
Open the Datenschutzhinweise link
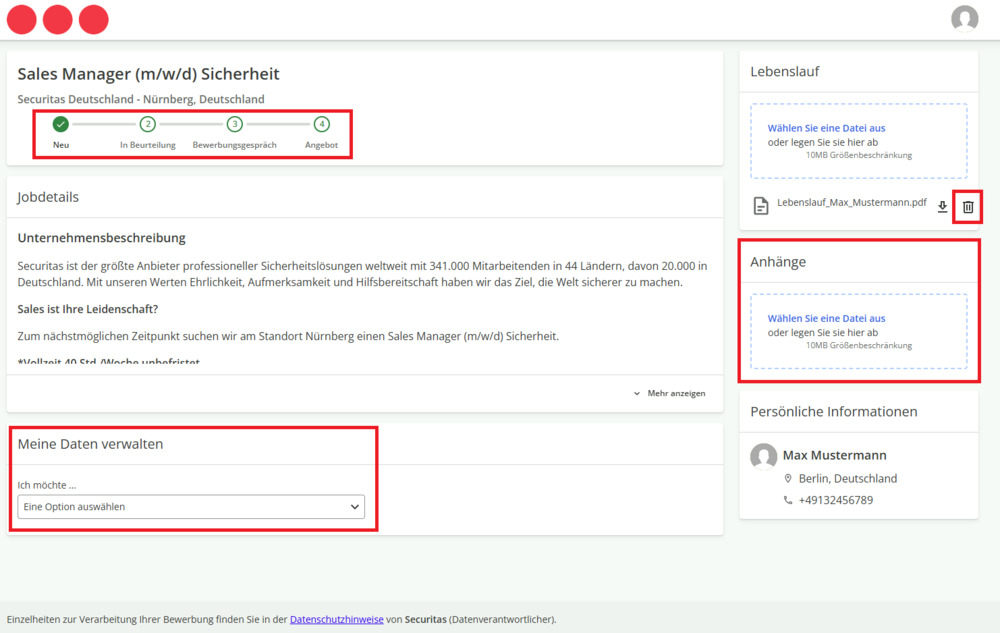[x=336, y=620]
